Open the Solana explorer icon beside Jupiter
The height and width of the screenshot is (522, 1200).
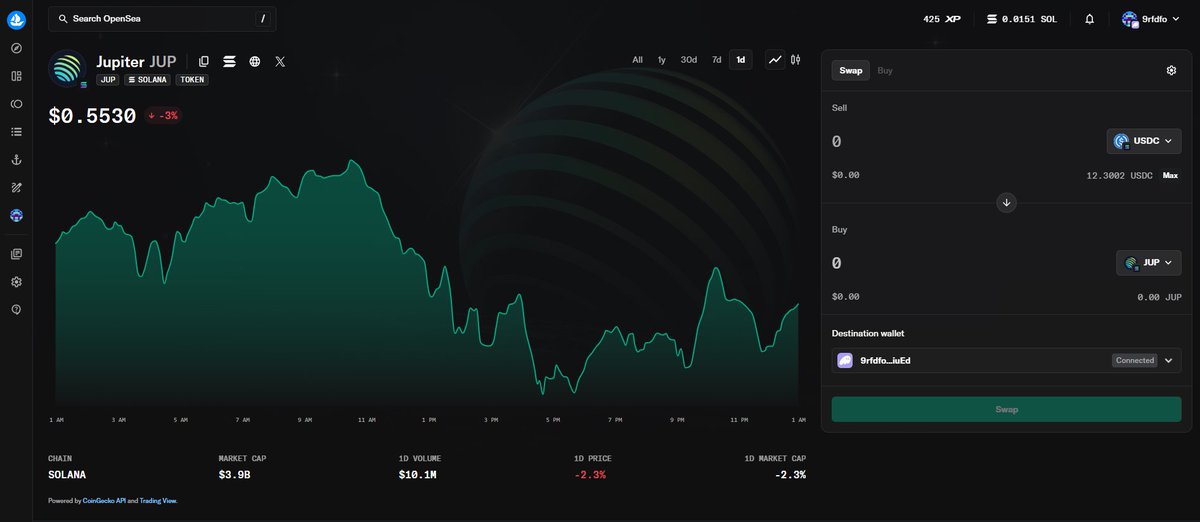[229, 62]
